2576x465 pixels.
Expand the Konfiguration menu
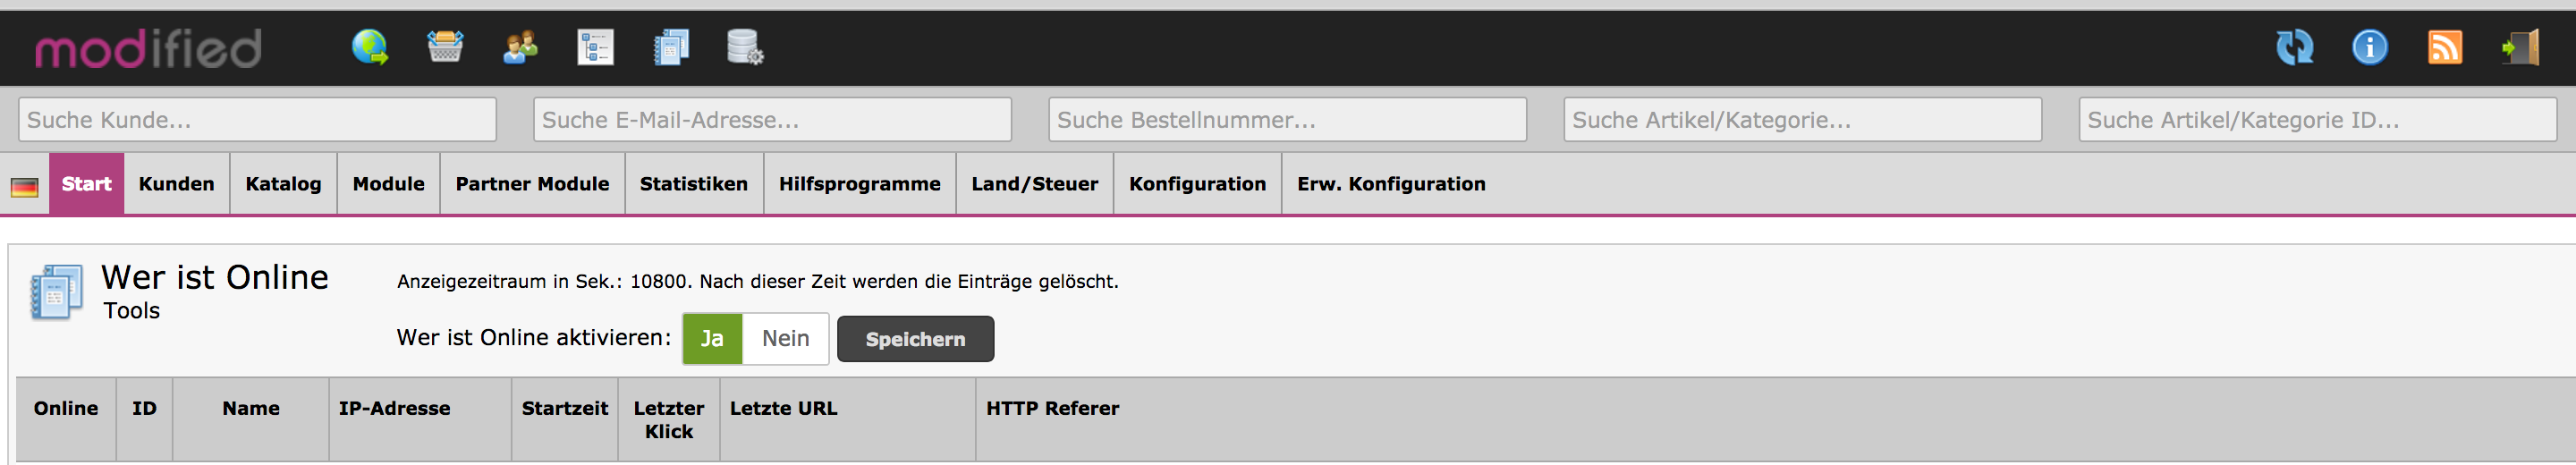tap(1197, 184)
